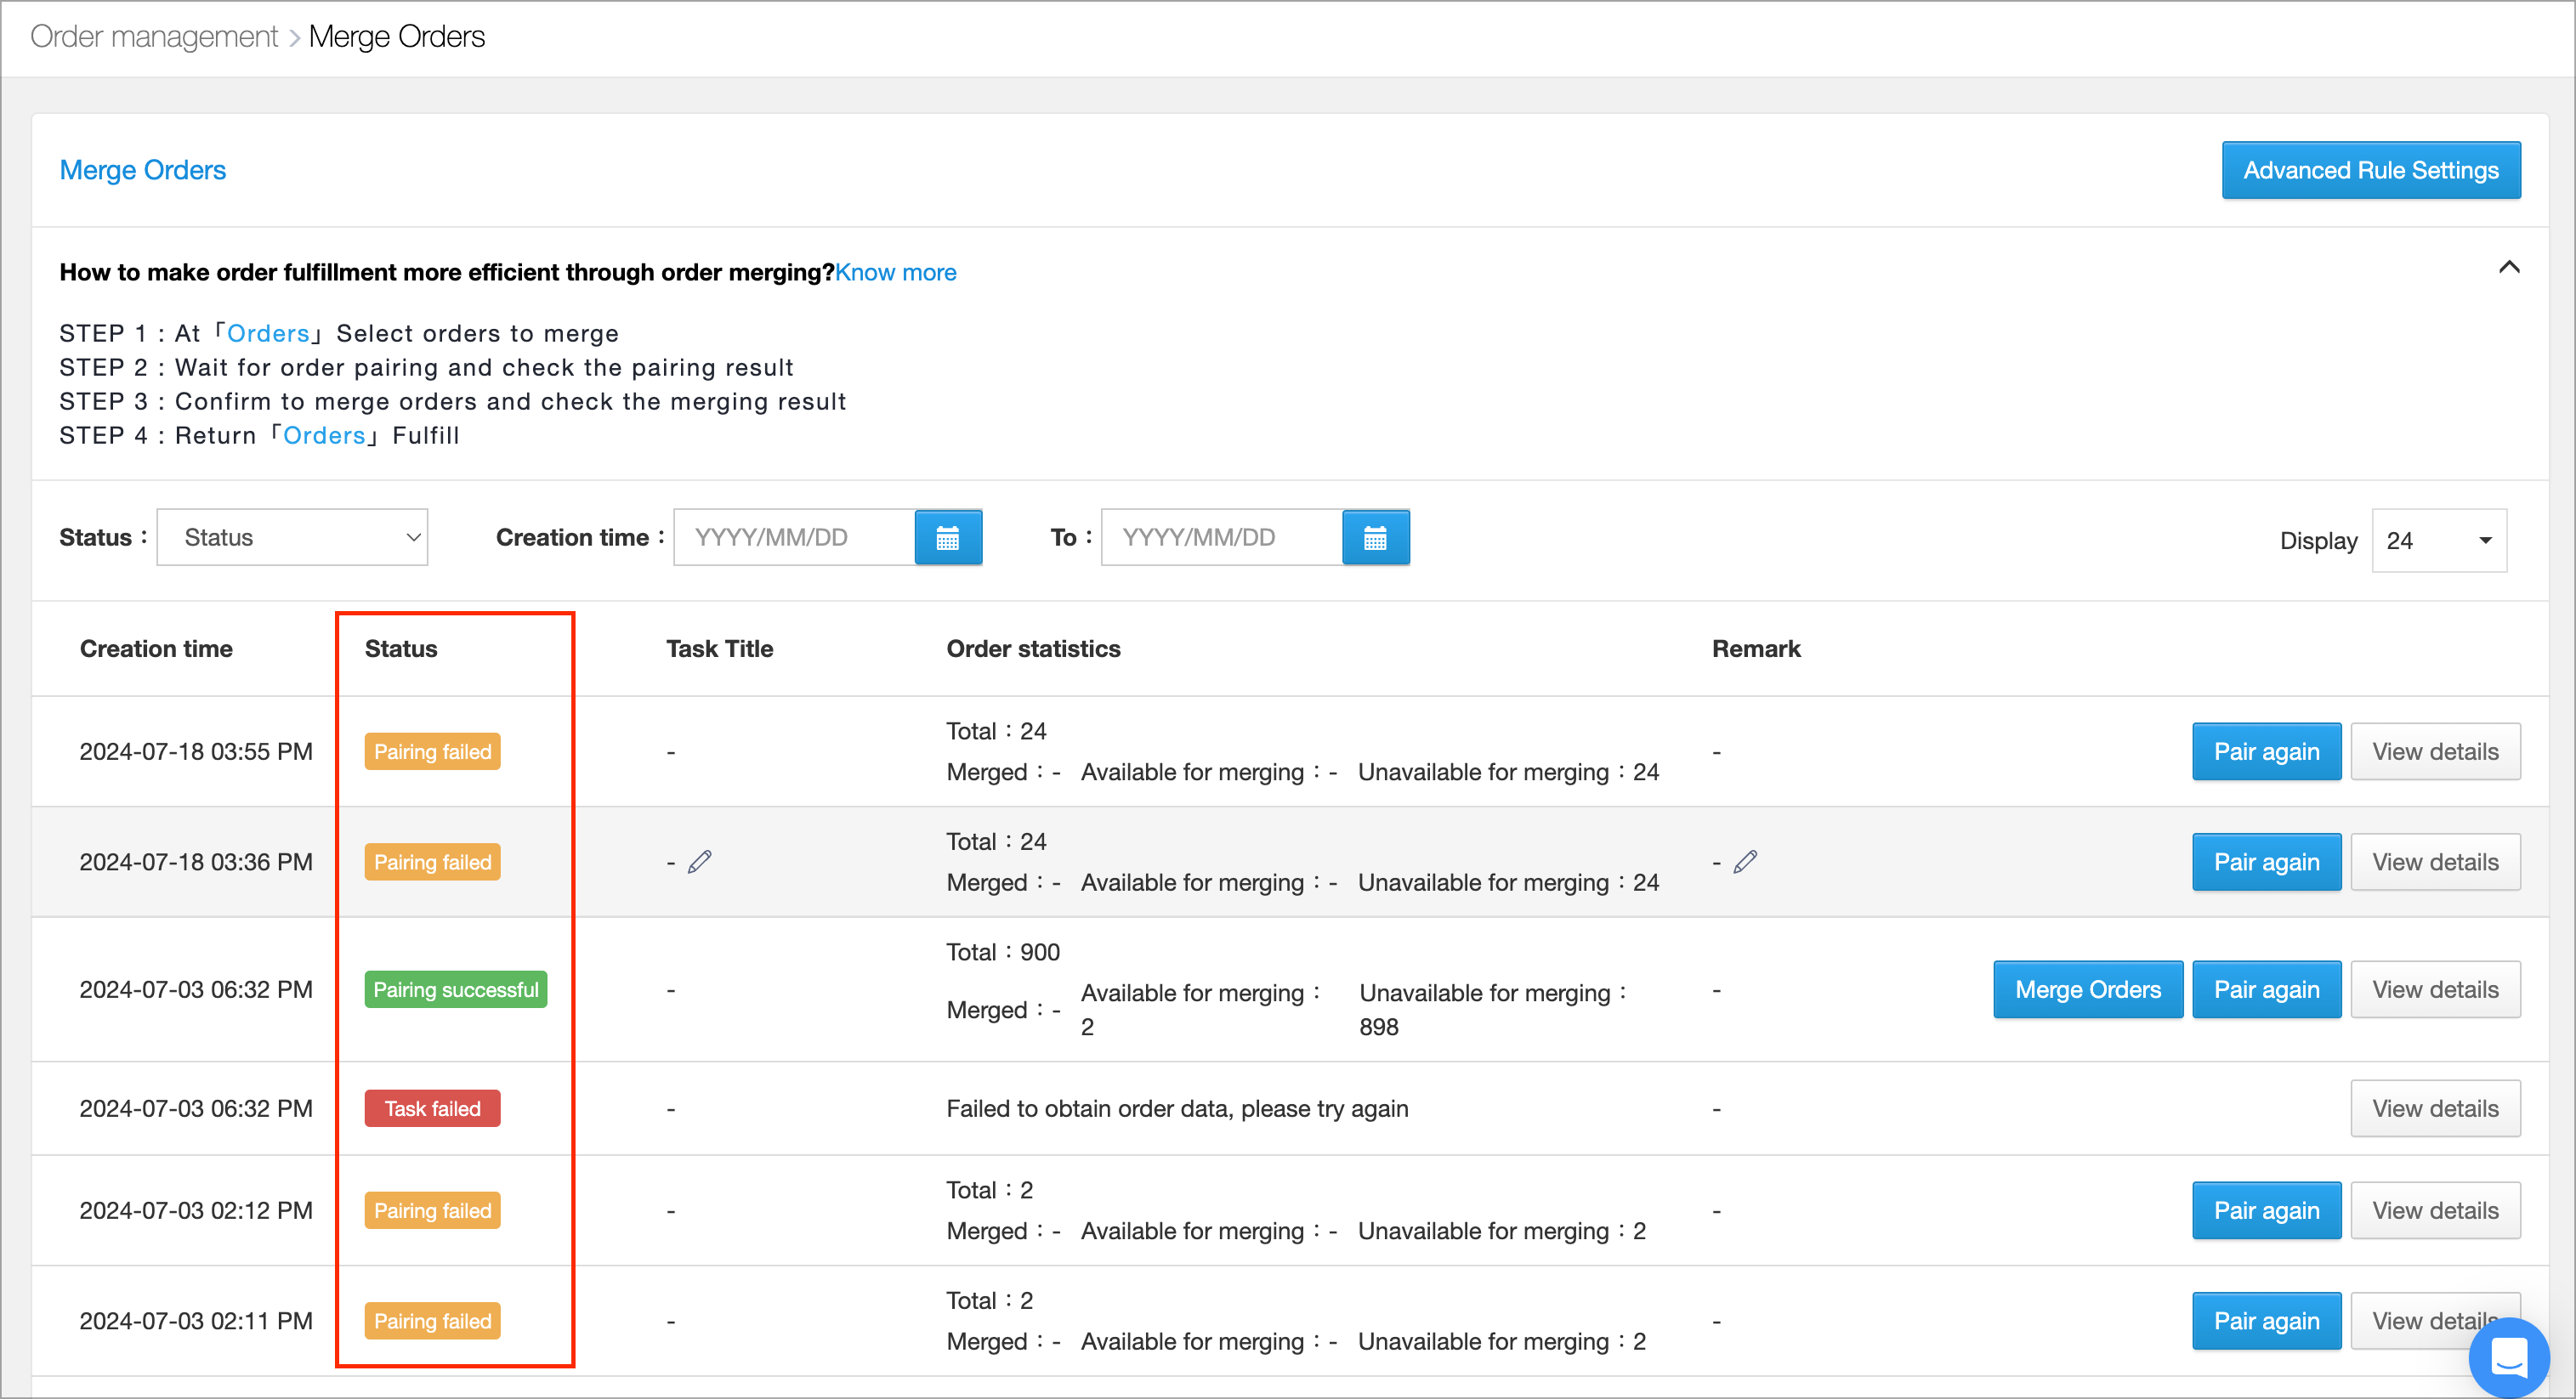The width and height of the screenshot is (2576, 1399).
Task: Select the Merge Orders tab heading
Action: (143, 170)
